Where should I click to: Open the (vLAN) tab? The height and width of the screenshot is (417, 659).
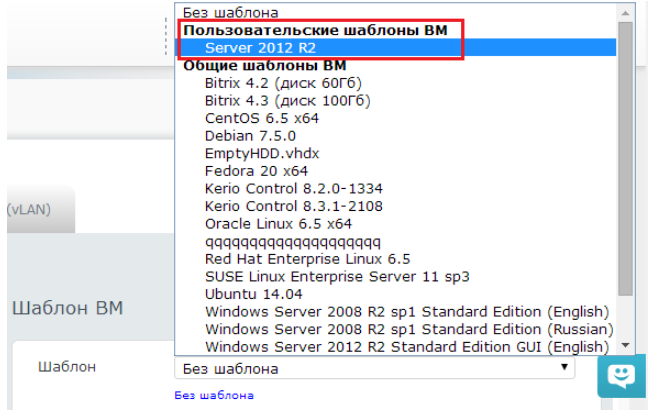point(29,209)
